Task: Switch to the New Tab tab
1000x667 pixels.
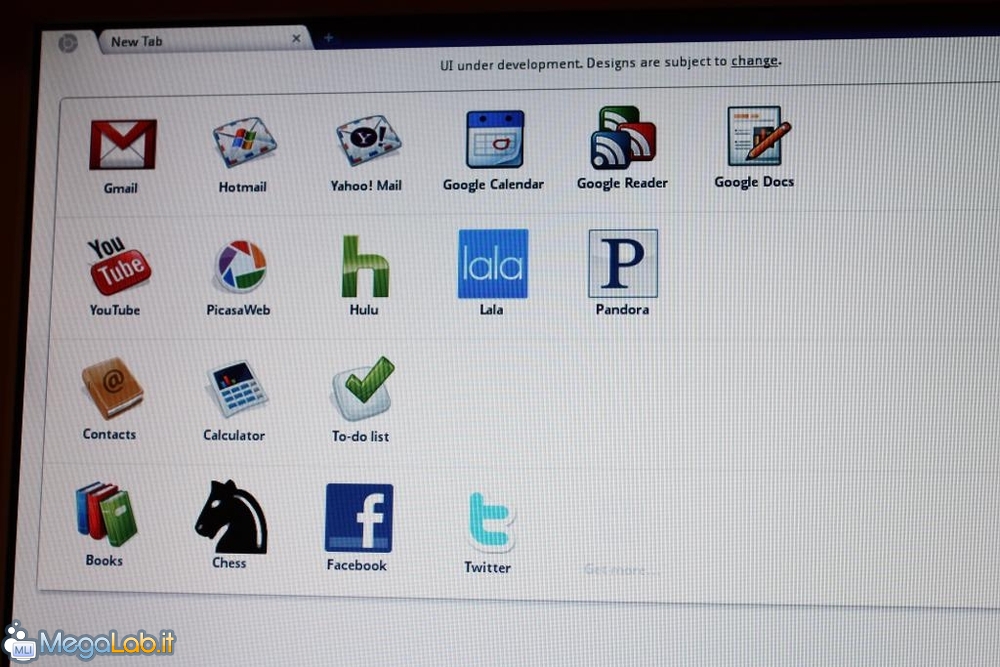Action: pos(204,41)
